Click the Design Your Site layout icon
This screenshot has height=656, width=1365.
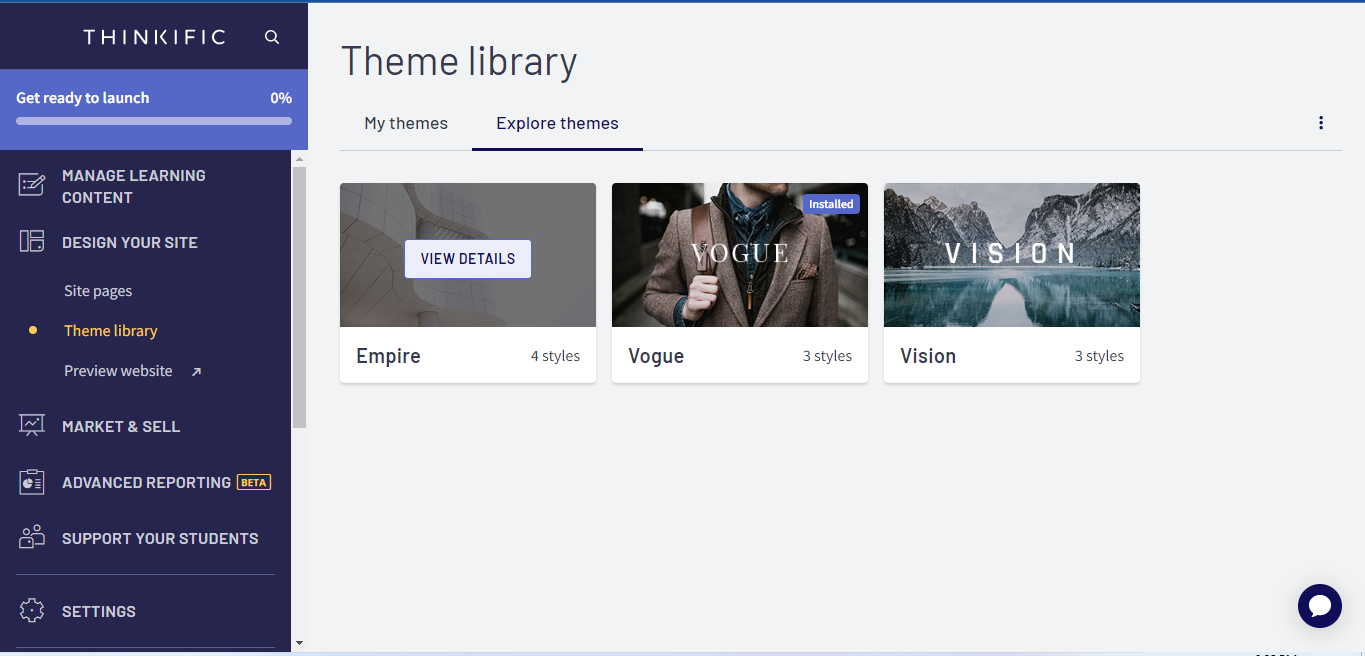tap(32, 242)
